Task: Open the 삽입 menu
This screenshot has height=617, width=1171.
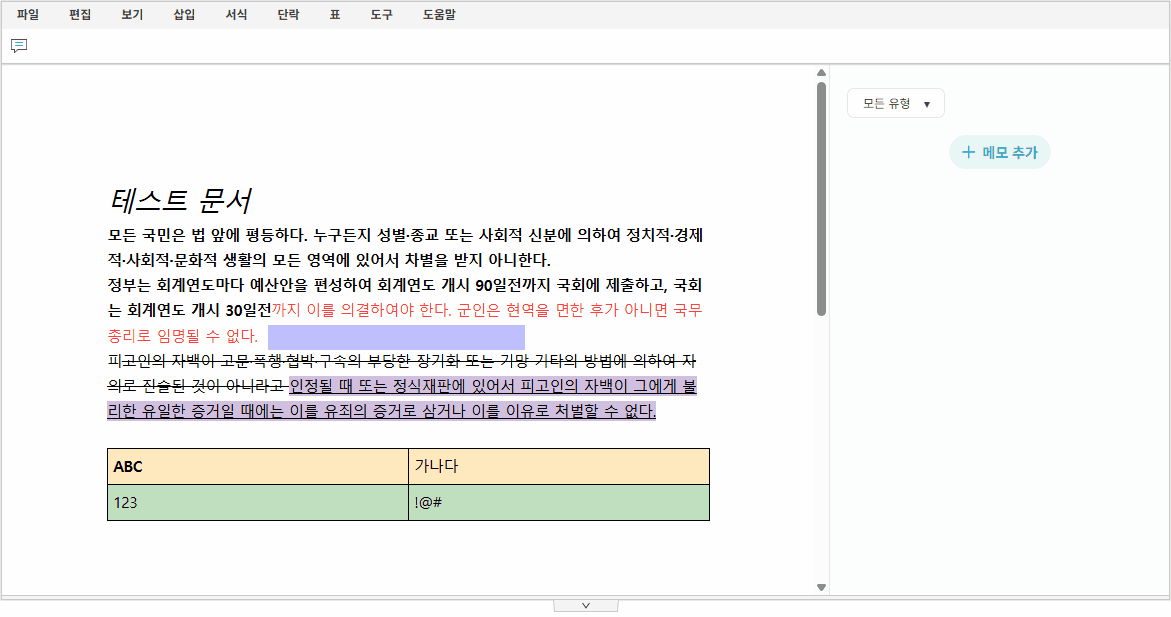Action: pyautogui.click(x=184, y=15)
